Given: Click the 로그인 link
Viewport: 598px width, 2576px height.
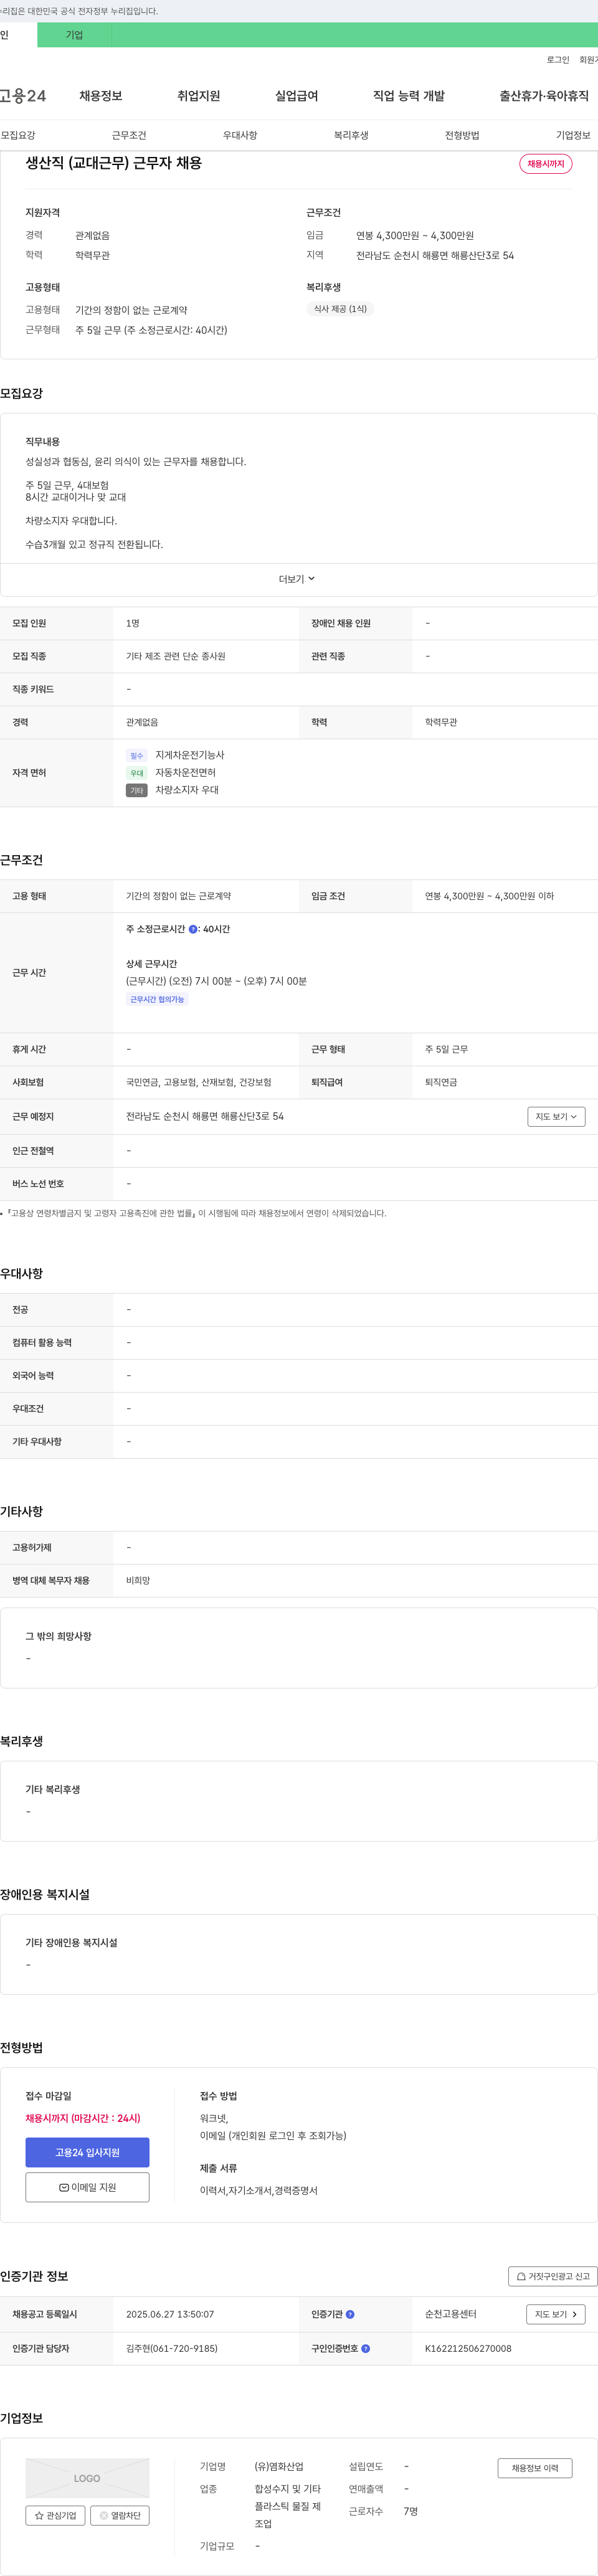Looking at the screenshot, I should pyautogui.click(x=558, y=60).
